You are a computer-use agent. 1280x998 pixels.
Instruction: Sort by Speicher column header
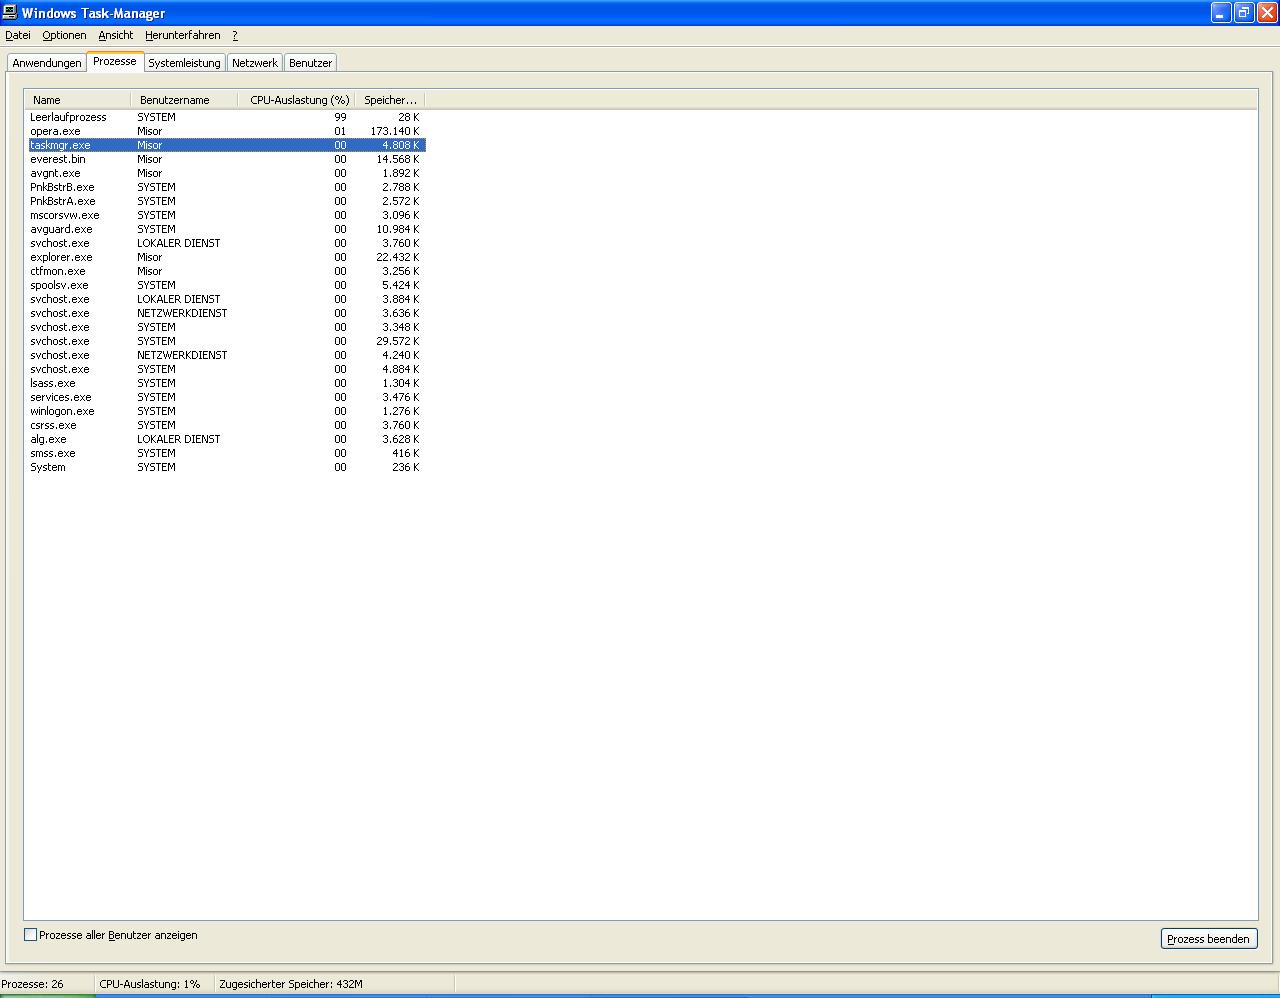390,100
